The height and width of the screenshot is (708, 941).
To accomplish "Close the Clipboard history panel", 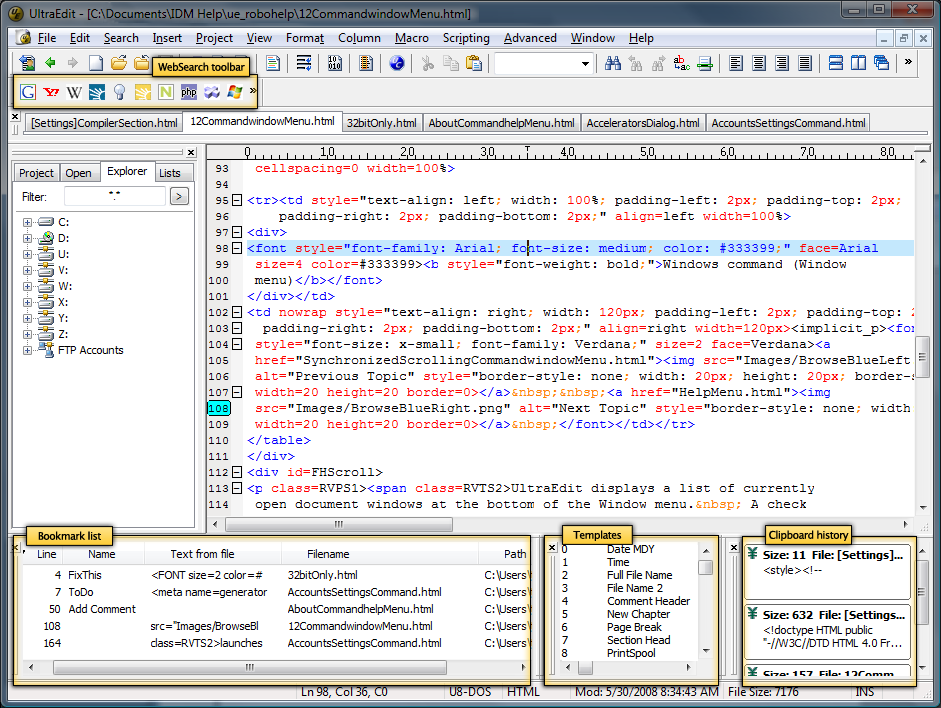I will pyautogui.click(x=733, y=547).
